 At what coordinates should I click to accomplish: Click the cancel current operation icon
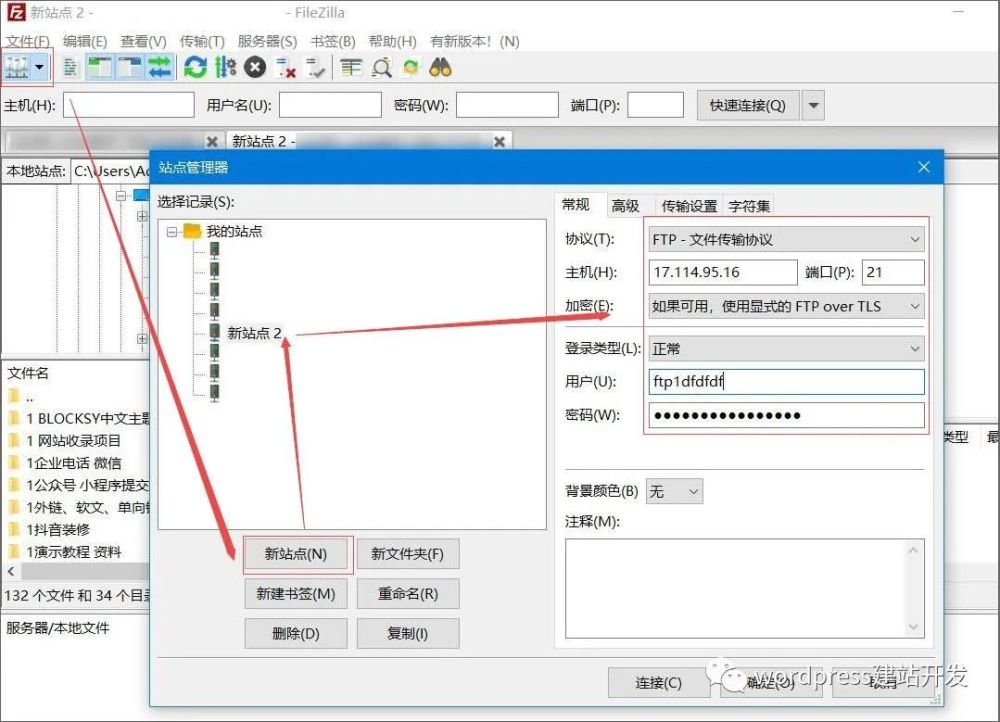click(x=254, y=67)
